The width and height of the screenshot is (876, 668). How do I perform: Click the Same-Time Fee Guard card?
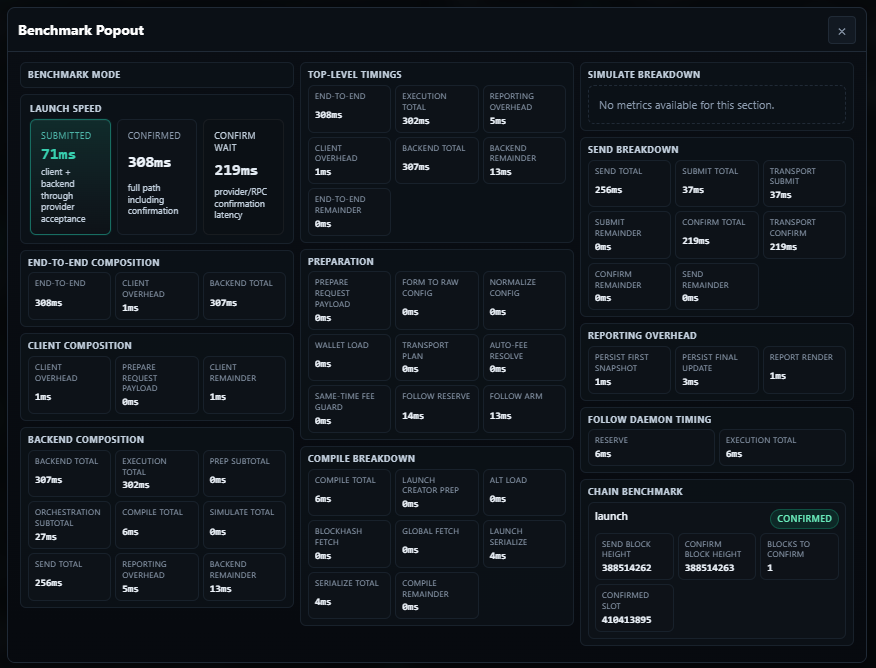pos(349,409)
